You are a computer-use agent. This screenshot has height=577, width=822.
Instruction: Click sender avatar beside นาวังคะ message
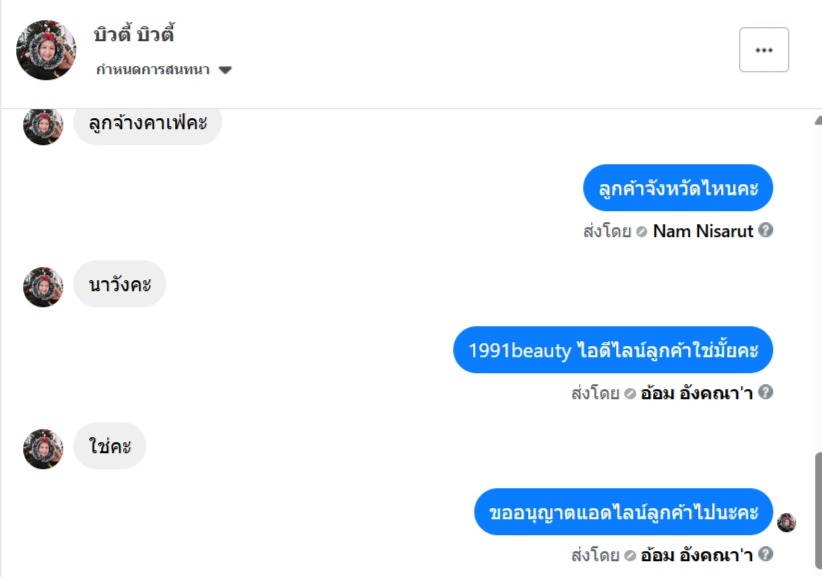(x=43, y=287)
